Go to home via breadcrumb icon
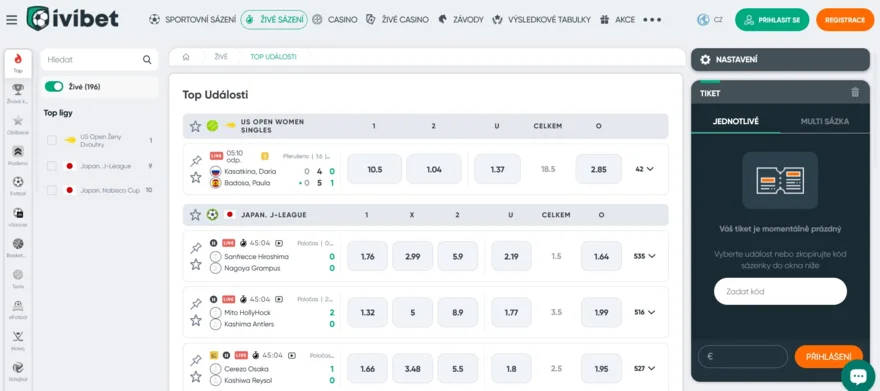 click(x=186, y=57)
